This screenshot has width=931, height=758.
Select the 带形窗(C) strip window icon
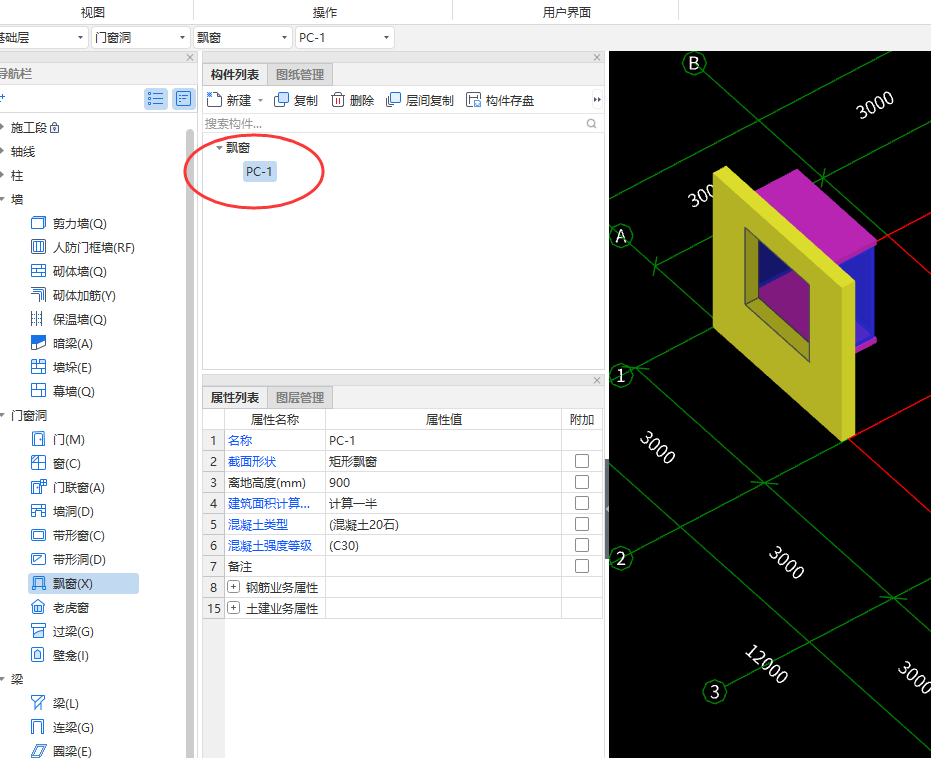pos(38,535)
